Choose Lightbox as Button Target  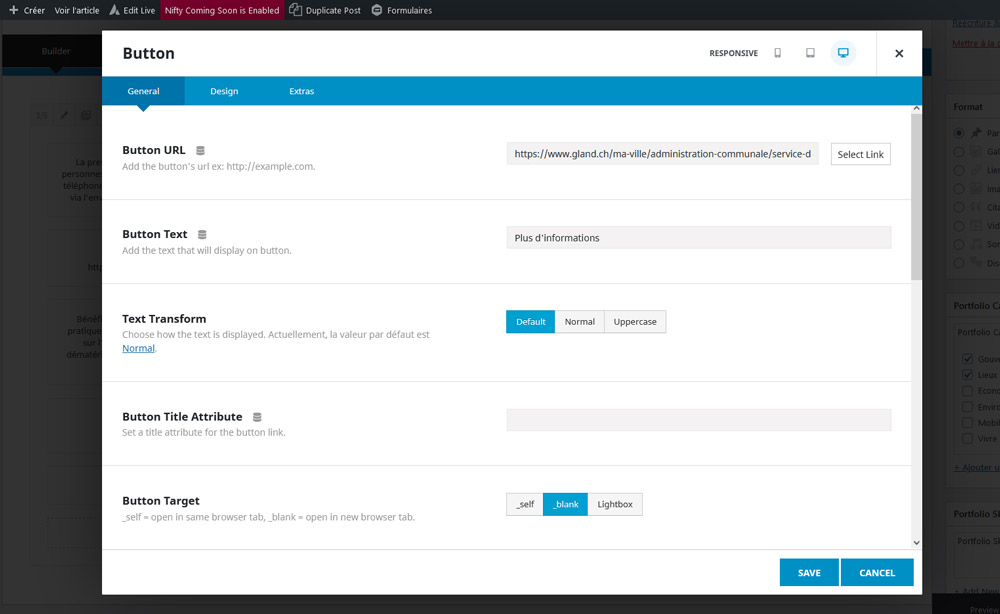[x=615, y=505]
